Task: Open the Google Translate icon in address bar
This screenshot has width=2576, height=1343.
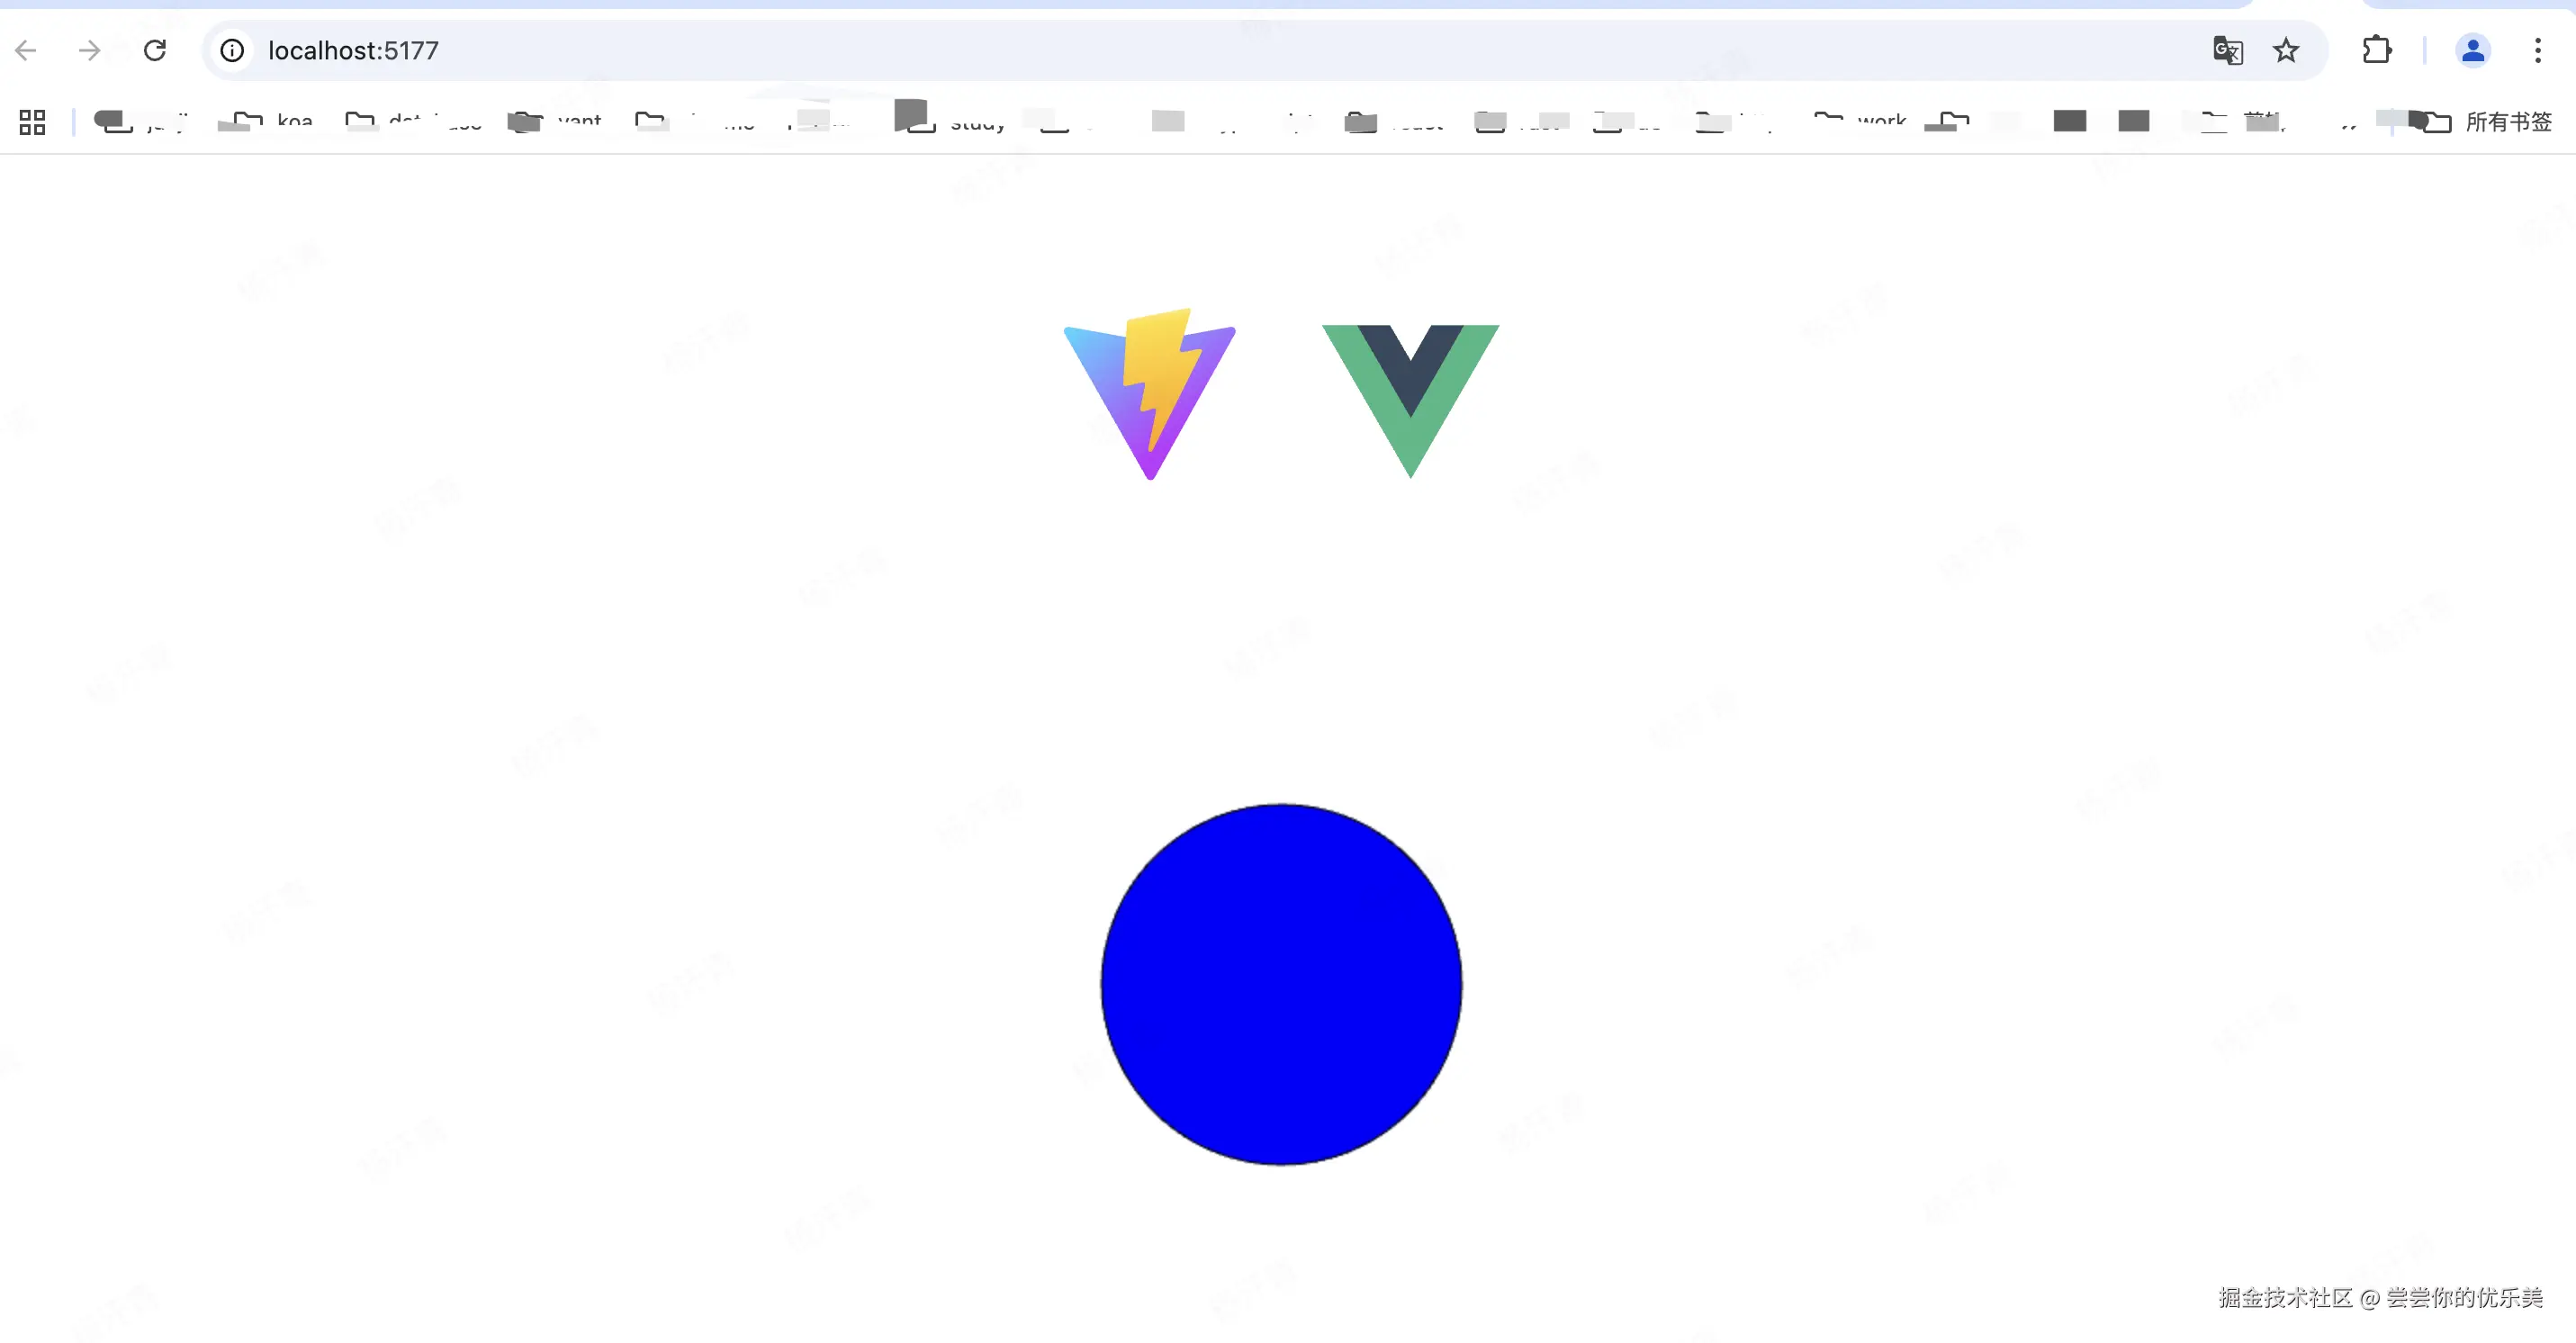Action: (2227, 50)
